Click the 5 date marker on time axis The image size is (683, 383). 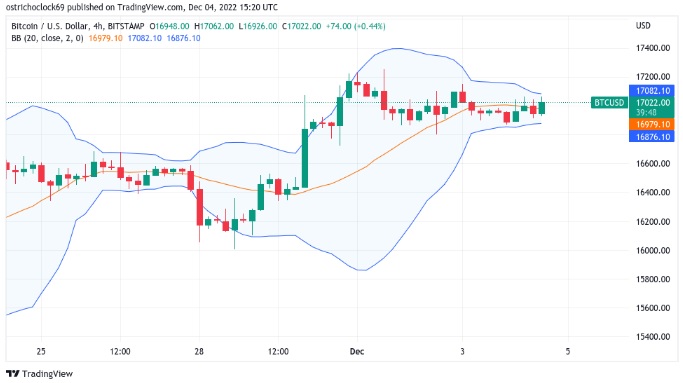568,351
